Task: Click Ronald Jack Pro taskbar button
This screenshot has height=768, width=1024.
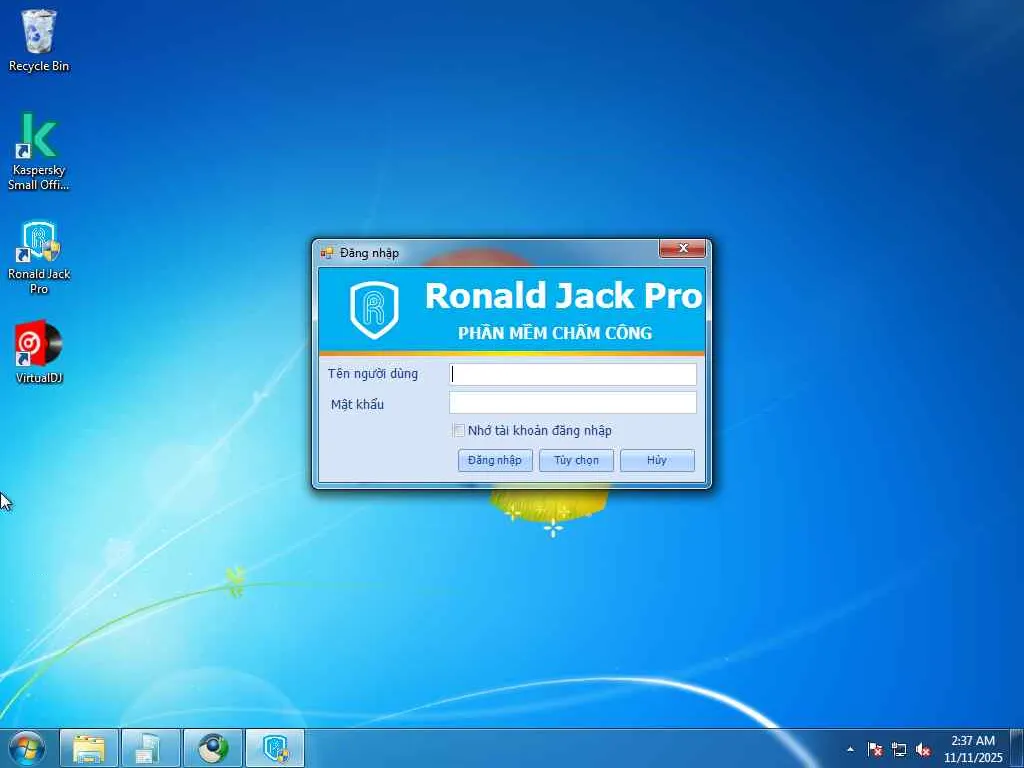Action: tap(275, 748)
